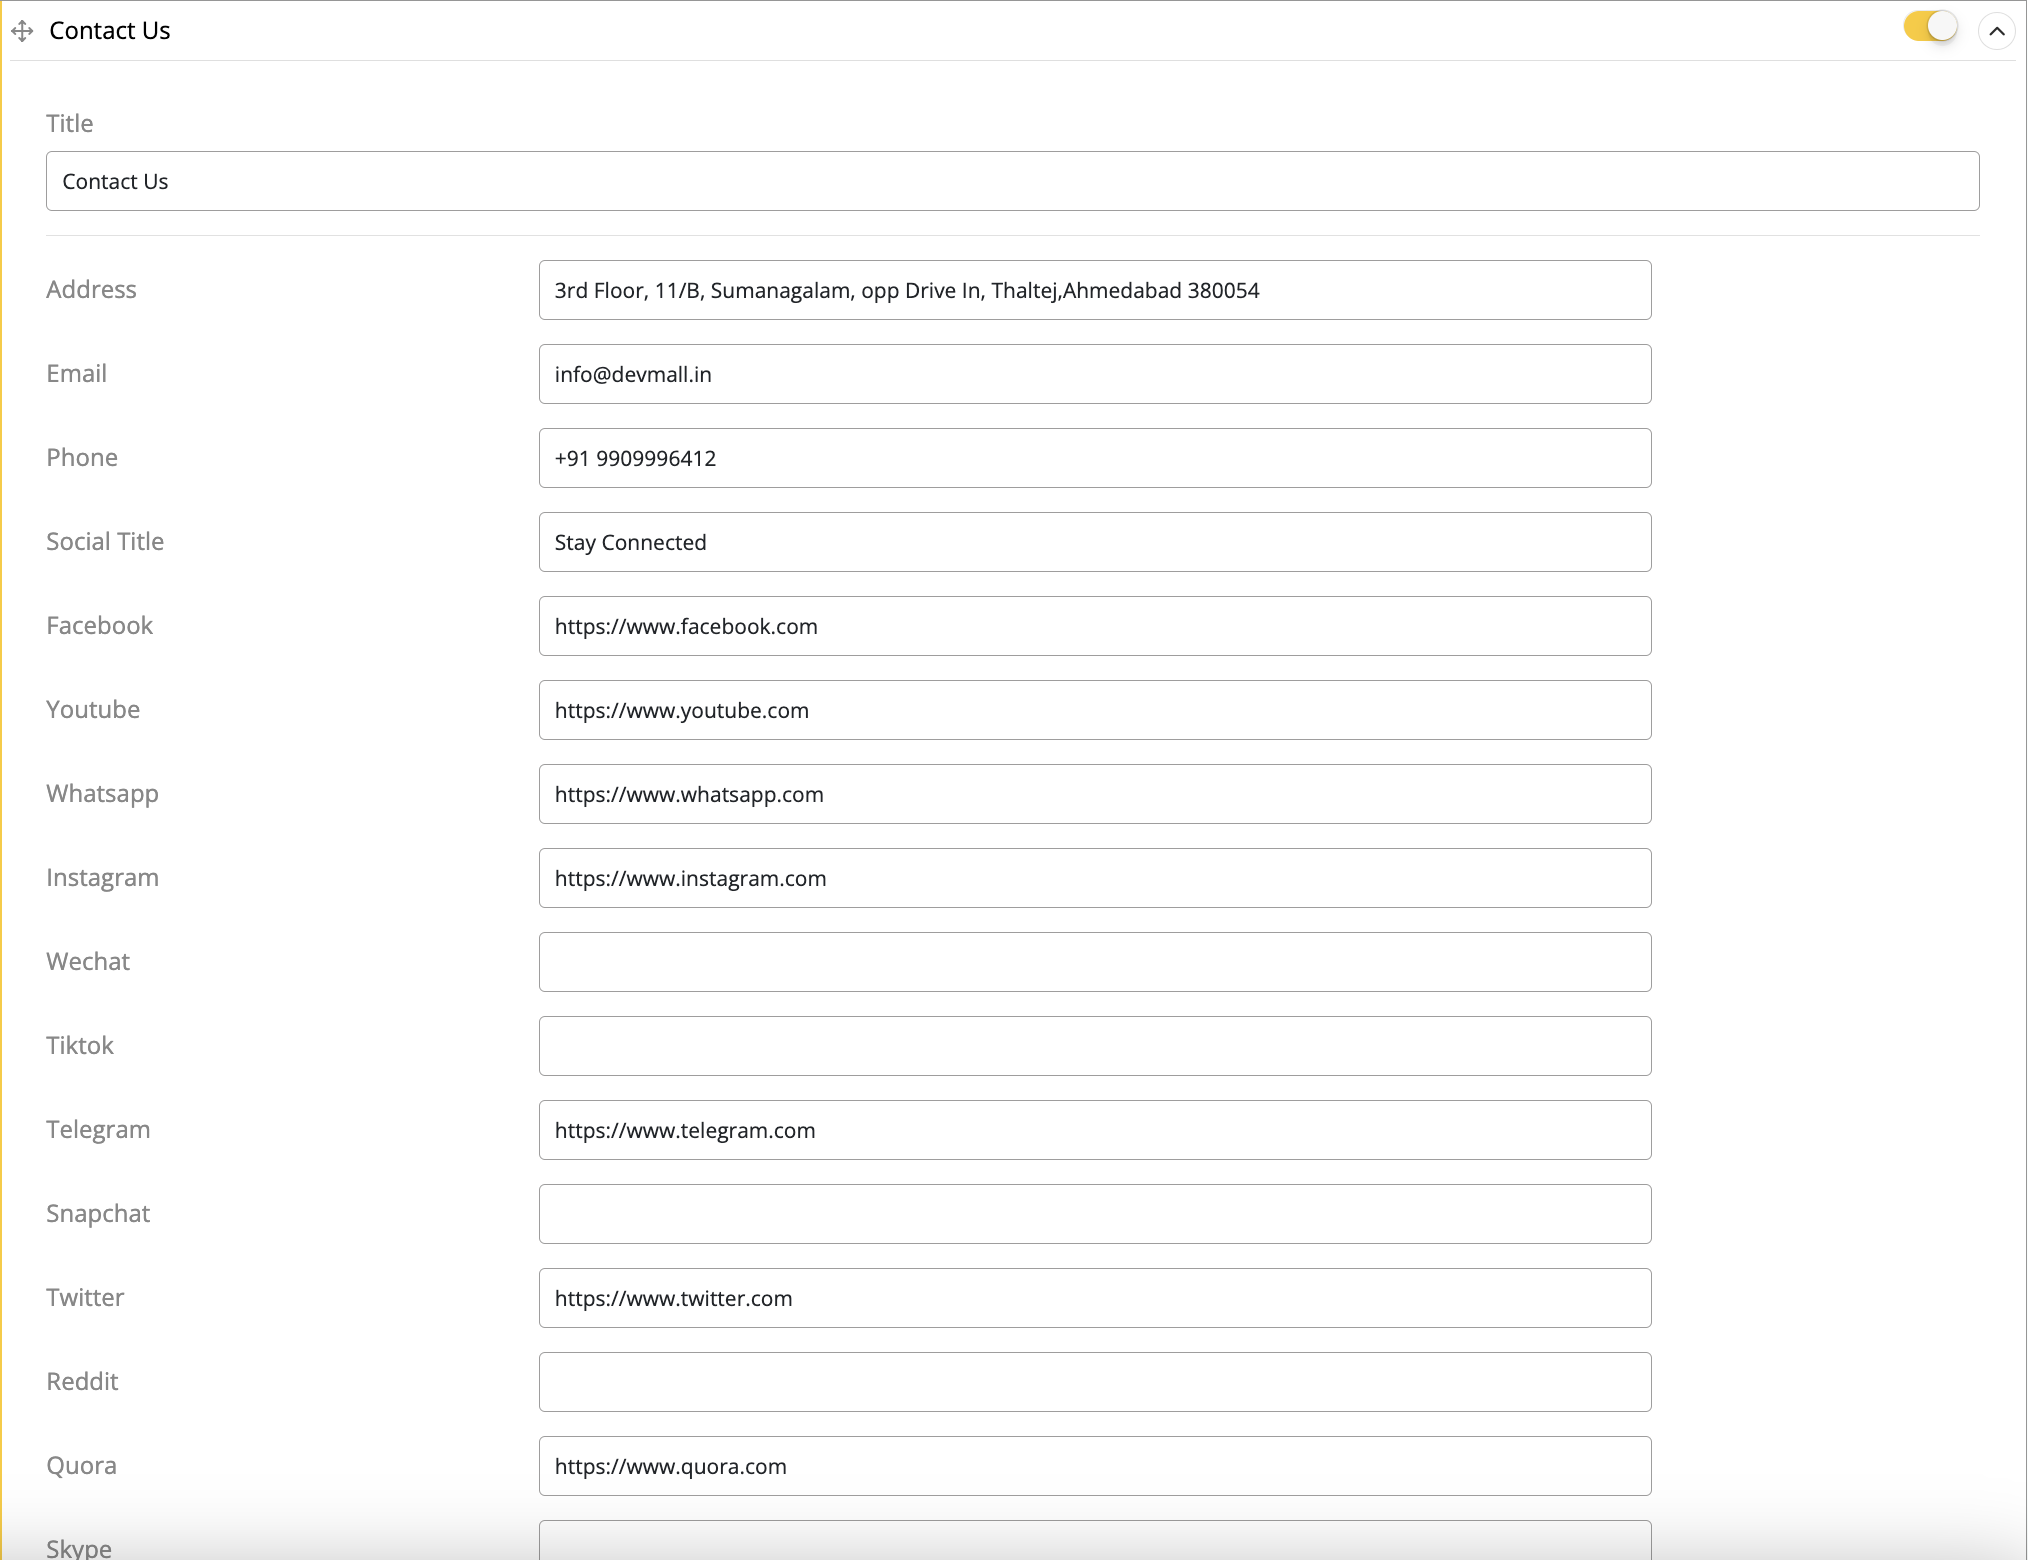Click the 'Wechat' label
The height and width of the screenshot is (1560, 2028).
[88, 961]
